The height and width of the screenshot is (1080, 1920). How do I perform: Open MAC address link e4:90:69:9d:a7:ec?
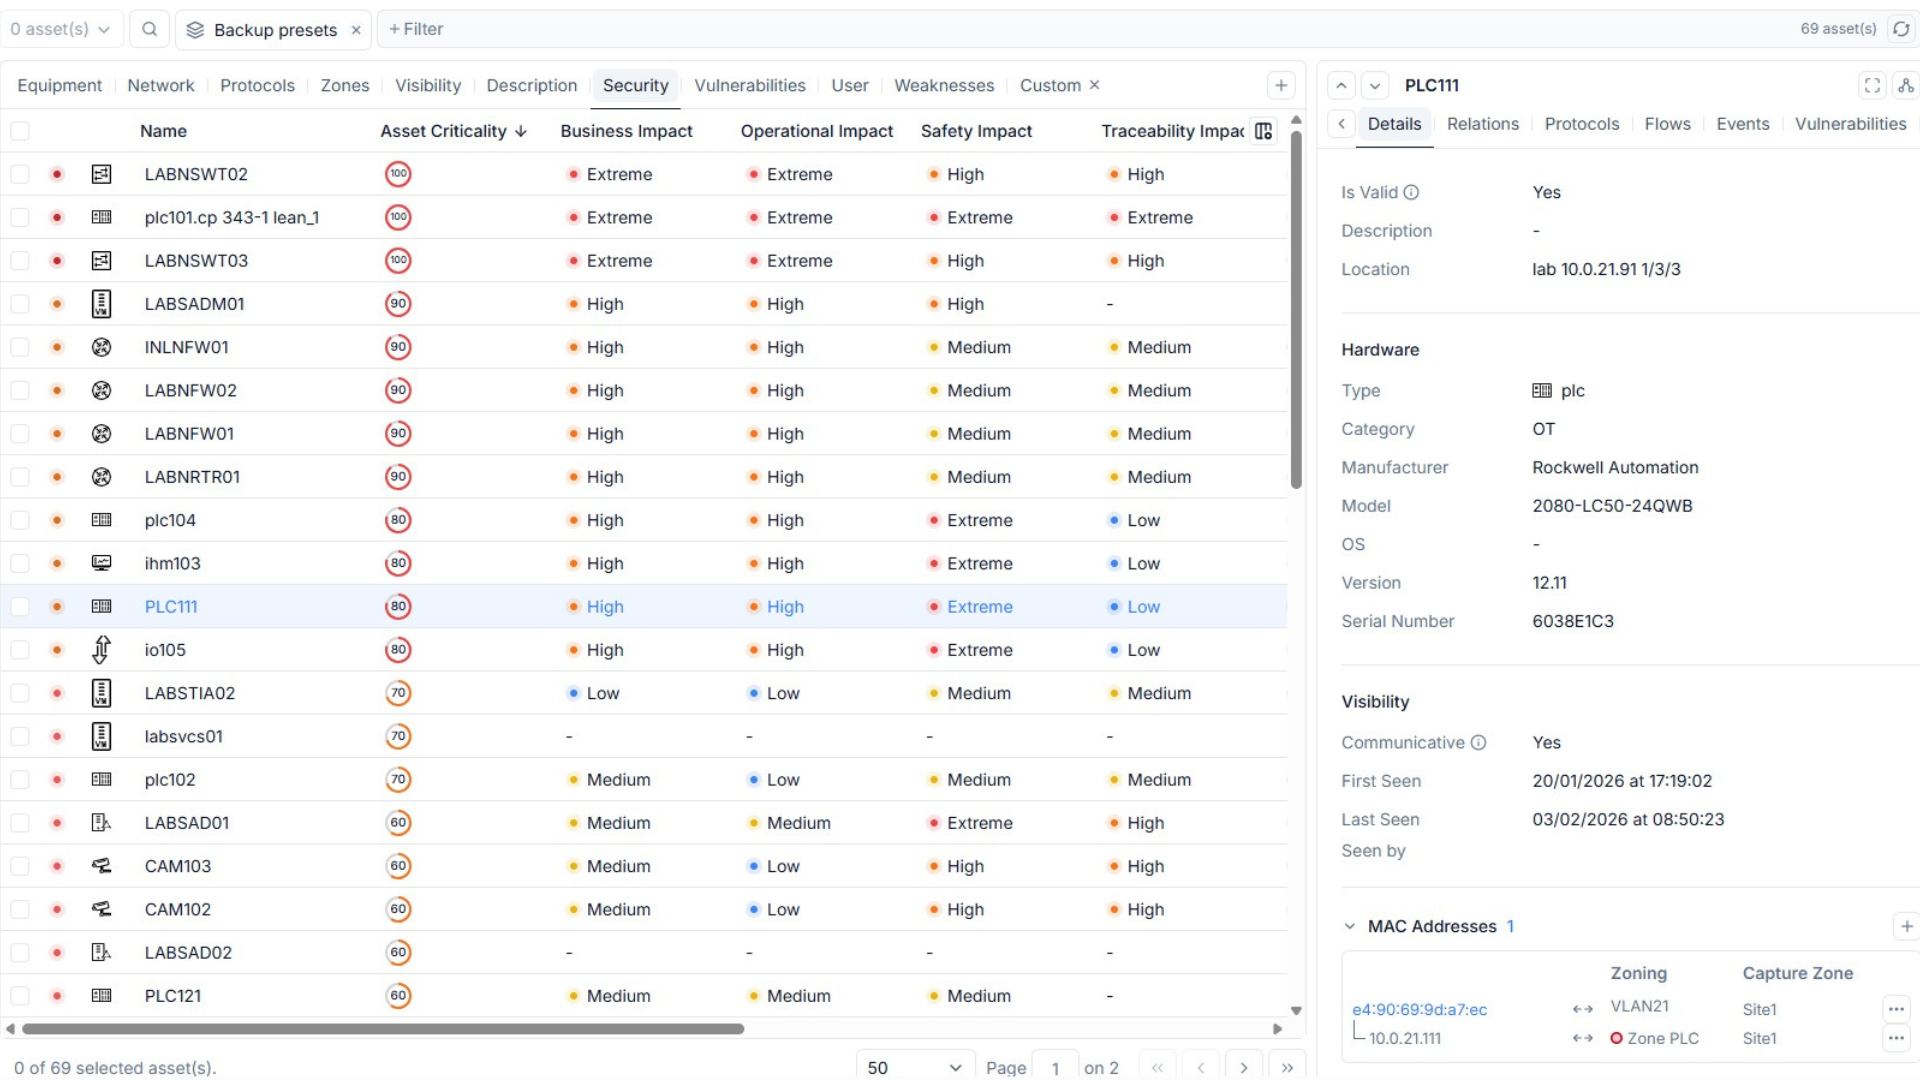1420,1009
